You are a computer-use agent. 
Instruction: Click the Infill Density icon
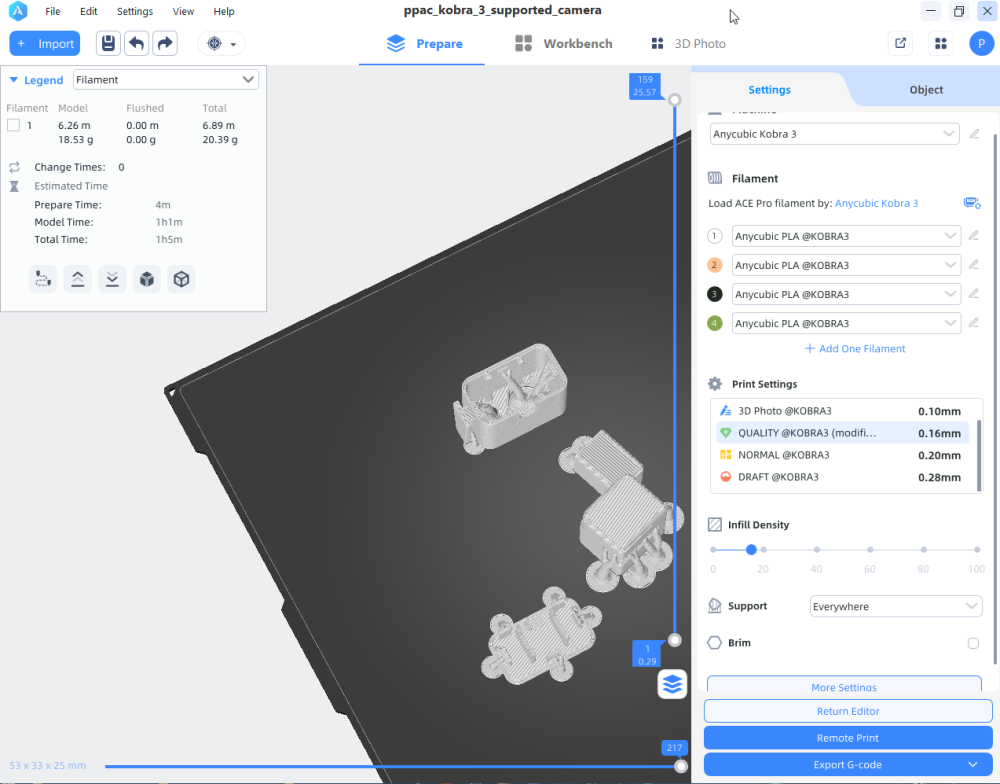click(715, 524)
